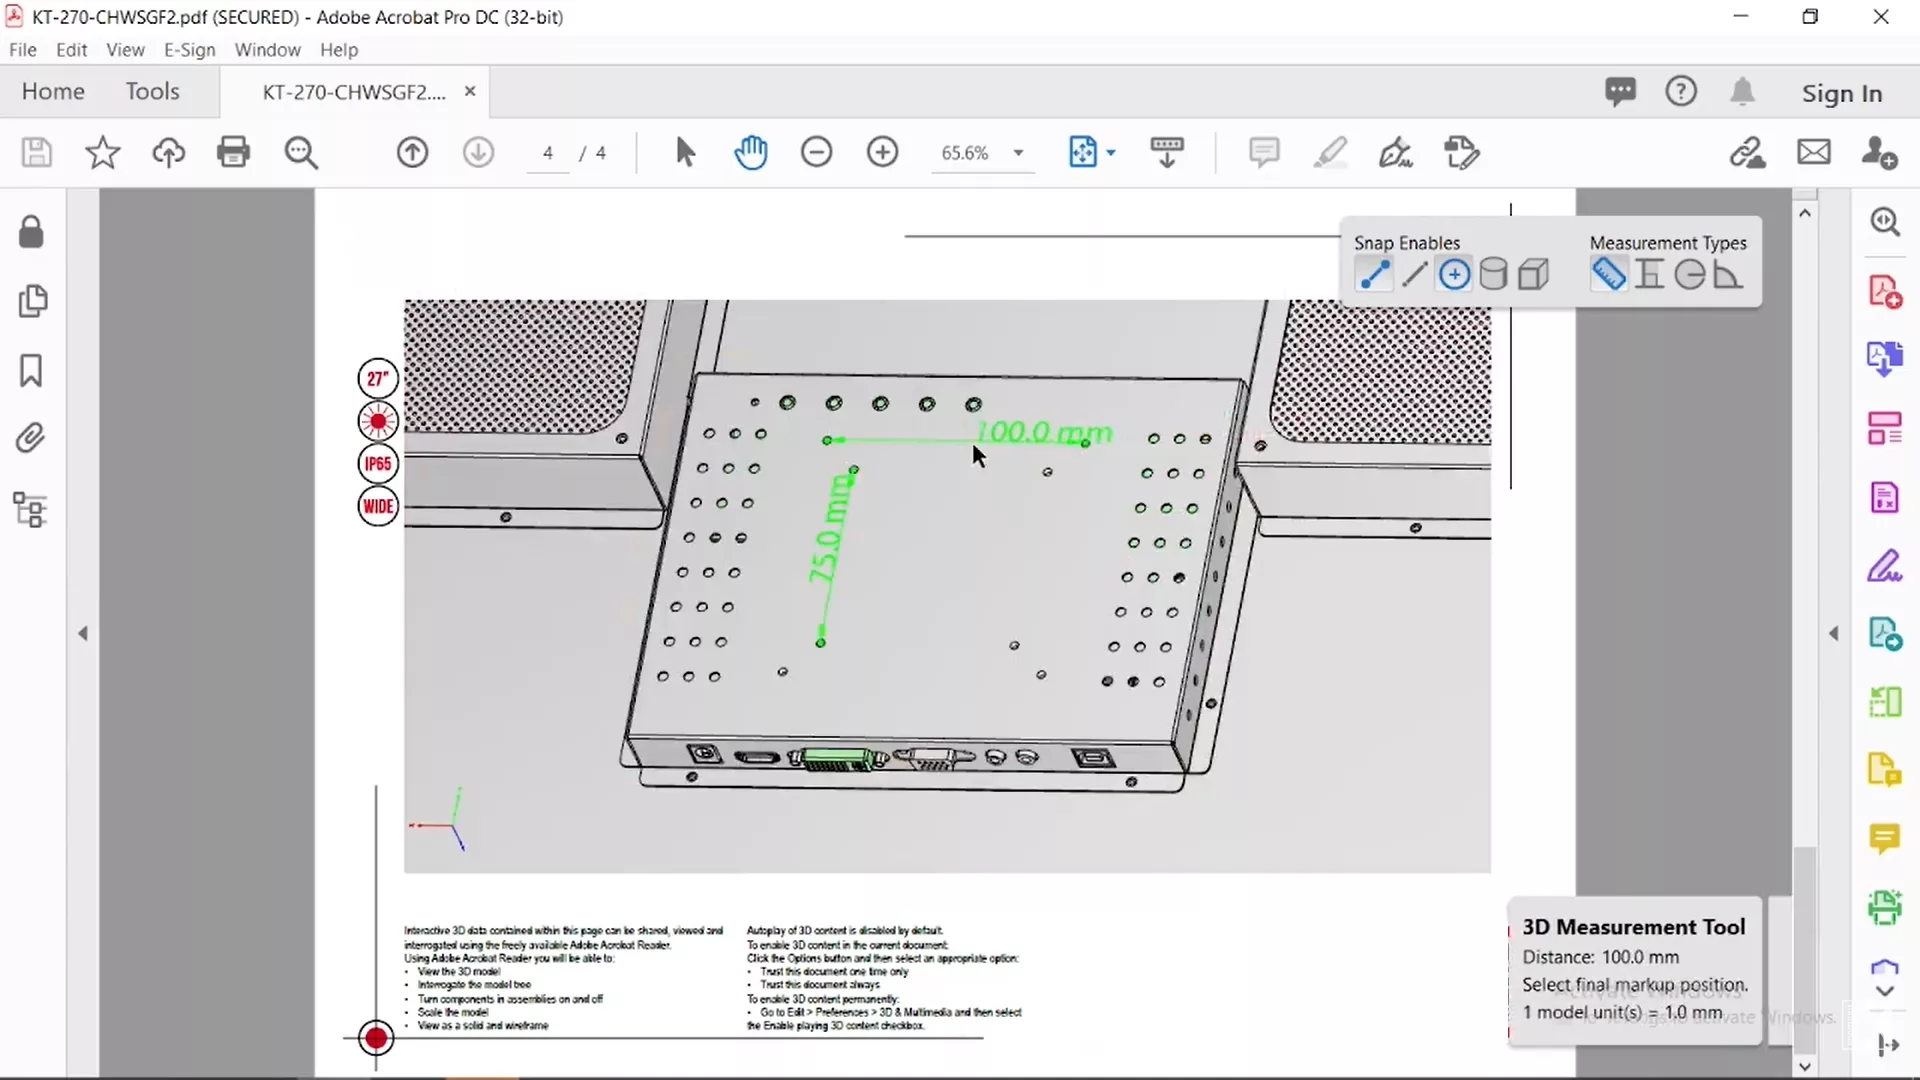Switch to the Home tab

pos(54,91)
